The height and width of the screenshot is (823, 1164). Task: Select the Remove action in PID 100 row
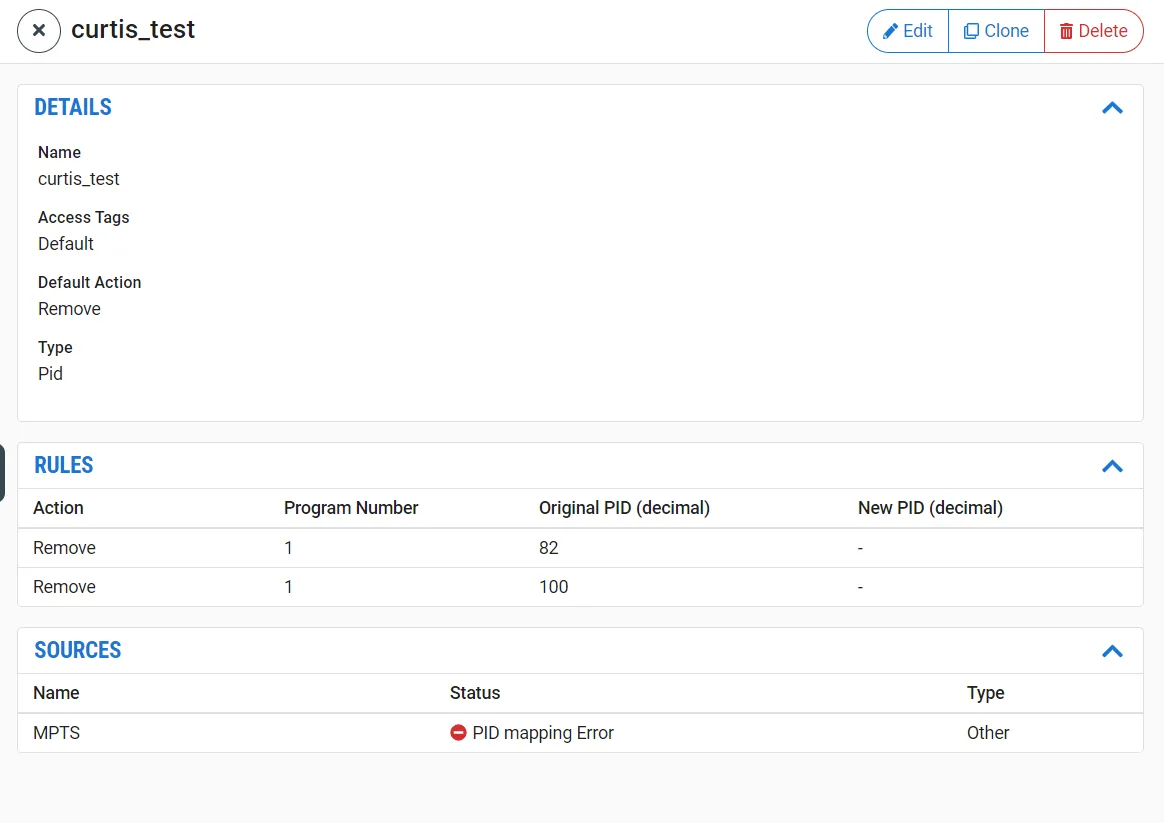(x=65, y=587)
